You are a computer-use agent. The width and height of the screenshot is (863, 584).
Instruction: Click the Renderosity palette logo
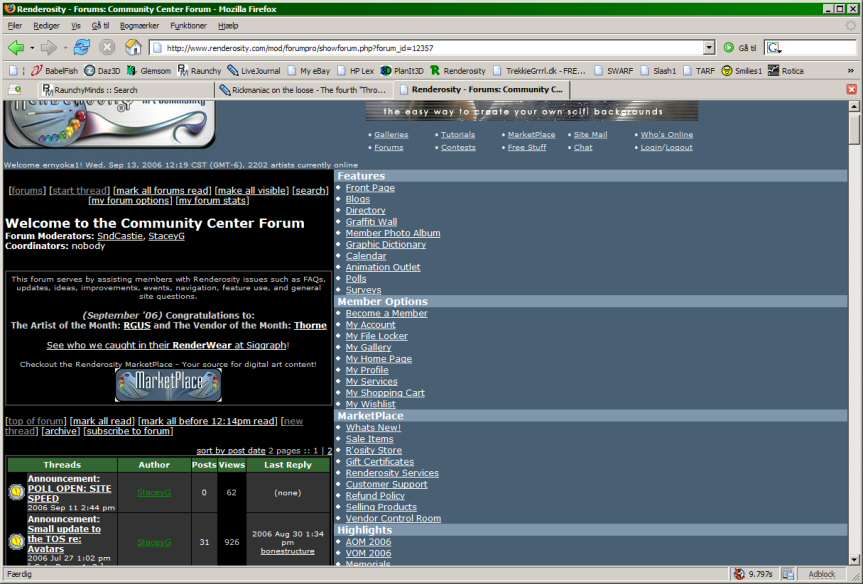(110, 124)
